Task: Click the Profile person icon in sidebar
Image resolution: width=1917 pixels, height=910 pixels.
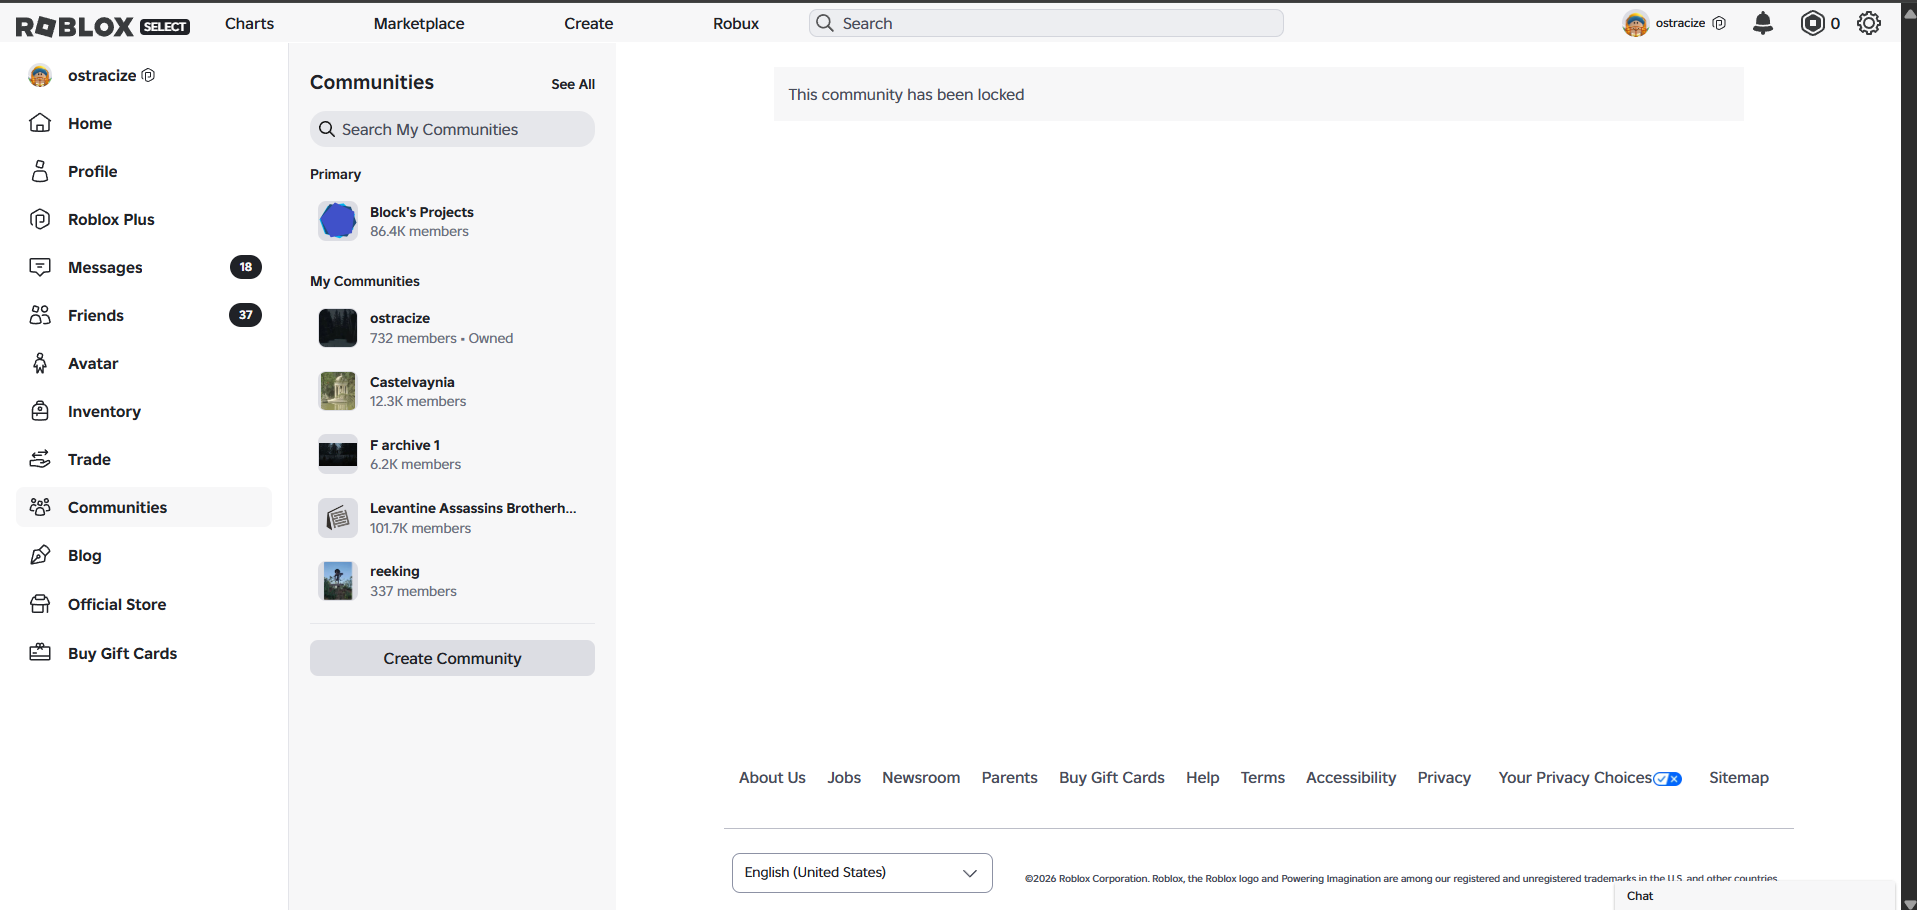Action: pos(40,171)
